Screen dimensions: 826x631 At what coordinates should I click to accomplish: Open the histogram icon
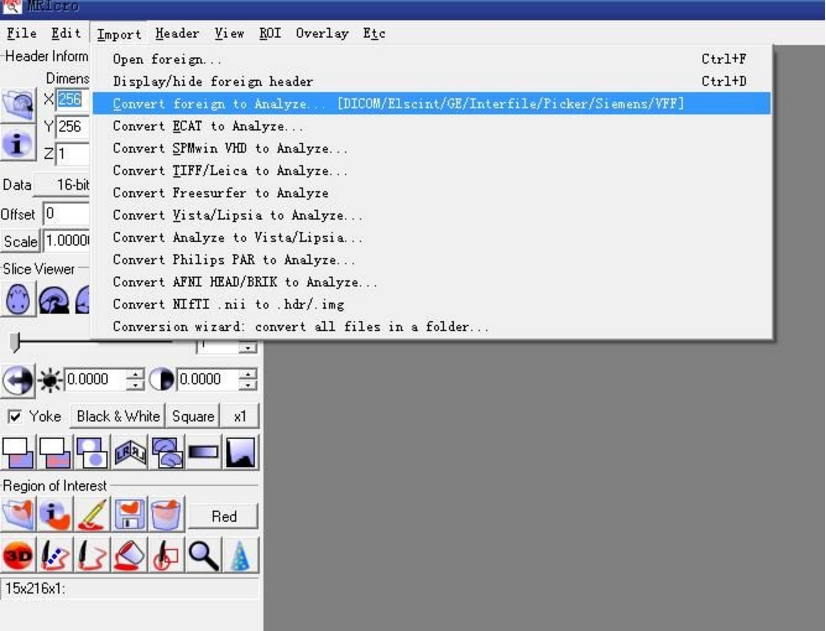241,452
